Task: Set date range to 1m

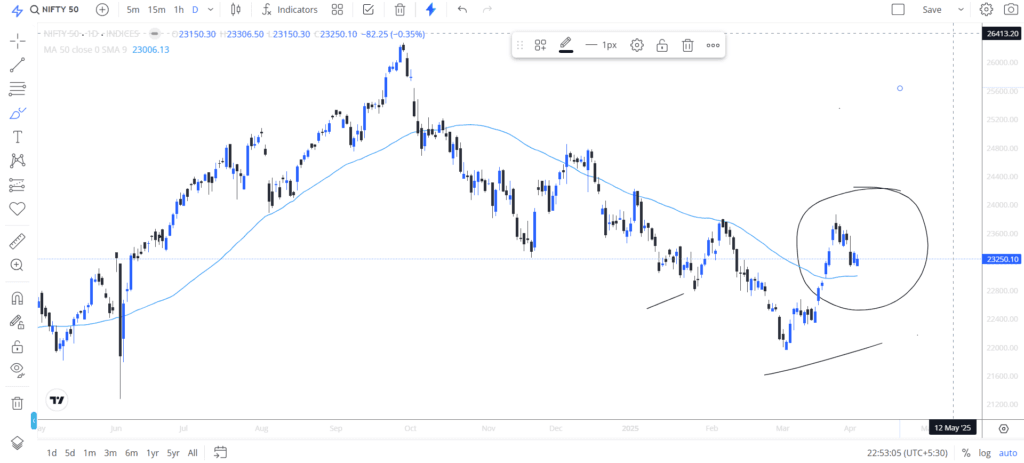Action: pyautogui.click(x=90, y=453)
